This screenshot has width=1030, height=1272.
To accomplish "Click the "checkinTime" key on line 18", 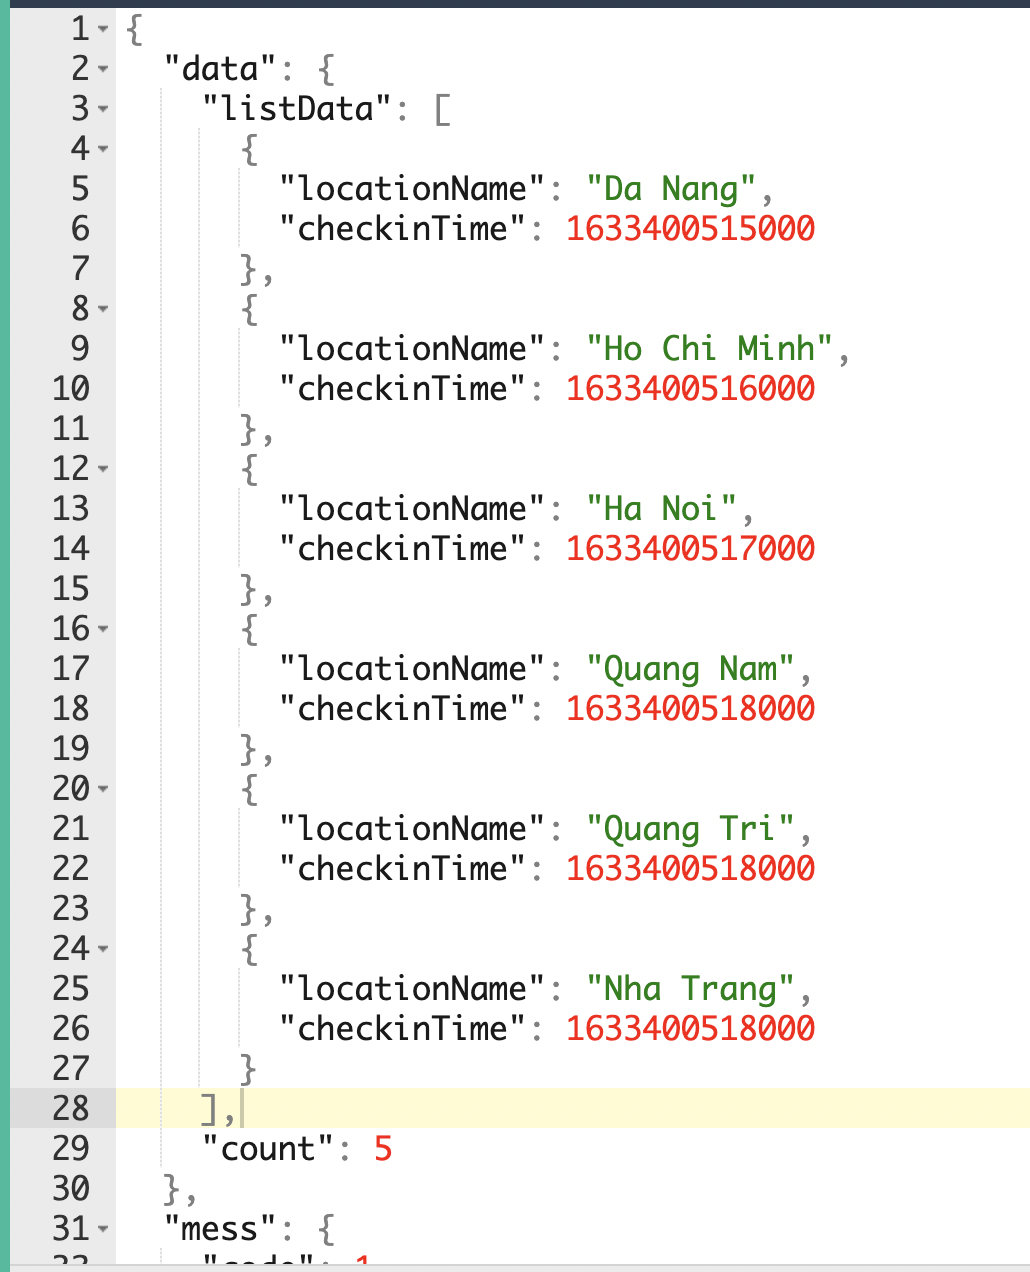I will pyautogui.click(x=402, y=709).
